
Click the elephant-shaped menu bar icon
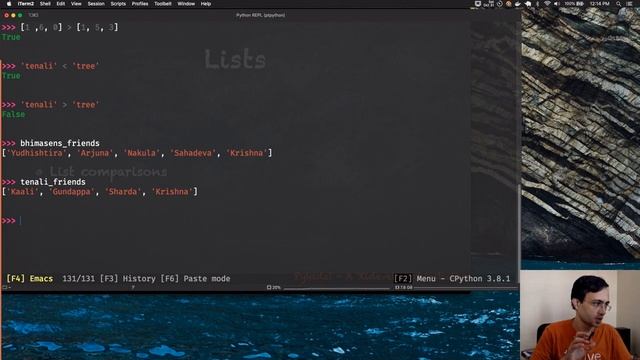[528, 4]
